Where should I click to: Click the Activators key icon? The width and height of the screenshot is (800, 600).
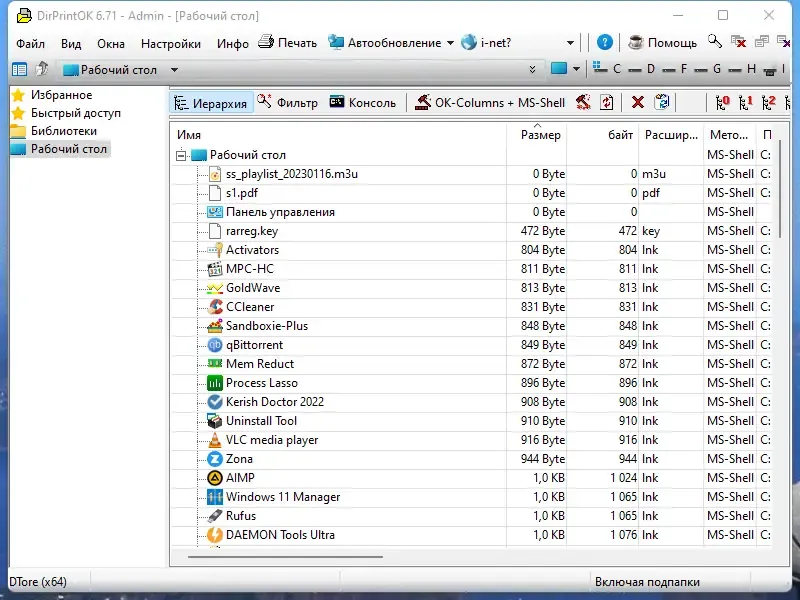pyautogui.click(x=215, y=250)
